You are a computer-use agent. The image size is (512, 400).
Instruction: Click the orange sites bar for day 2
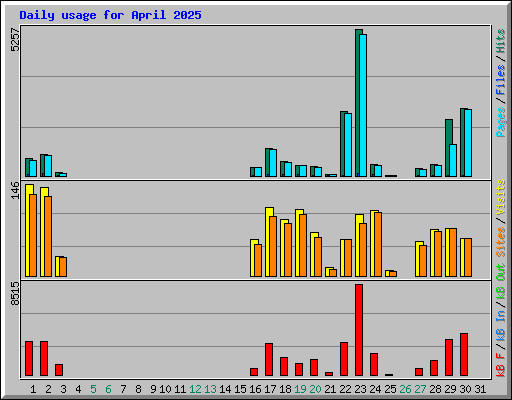(x=48, y=236)
